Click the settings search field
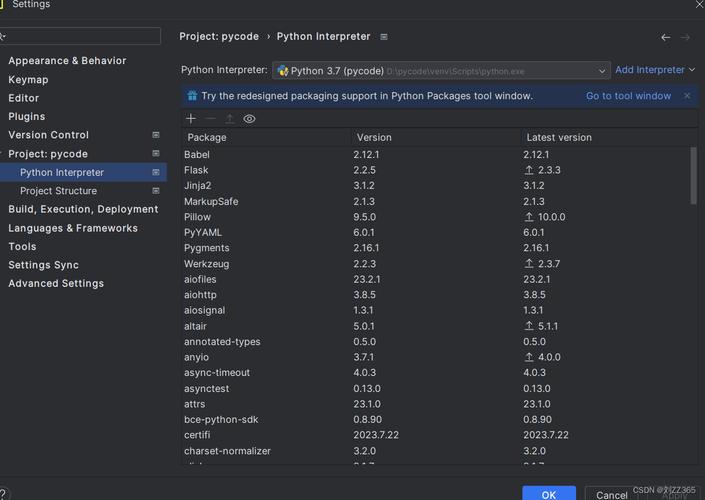The height and width of the screenshot is (500, 705). pyautogui.click(x=81, y=36)
